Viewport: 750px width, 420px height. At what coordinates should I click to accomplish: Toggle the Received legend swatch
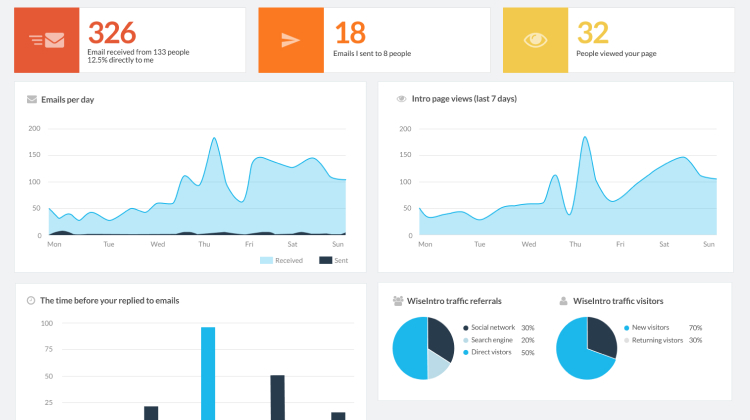click(x=266, y=260)
